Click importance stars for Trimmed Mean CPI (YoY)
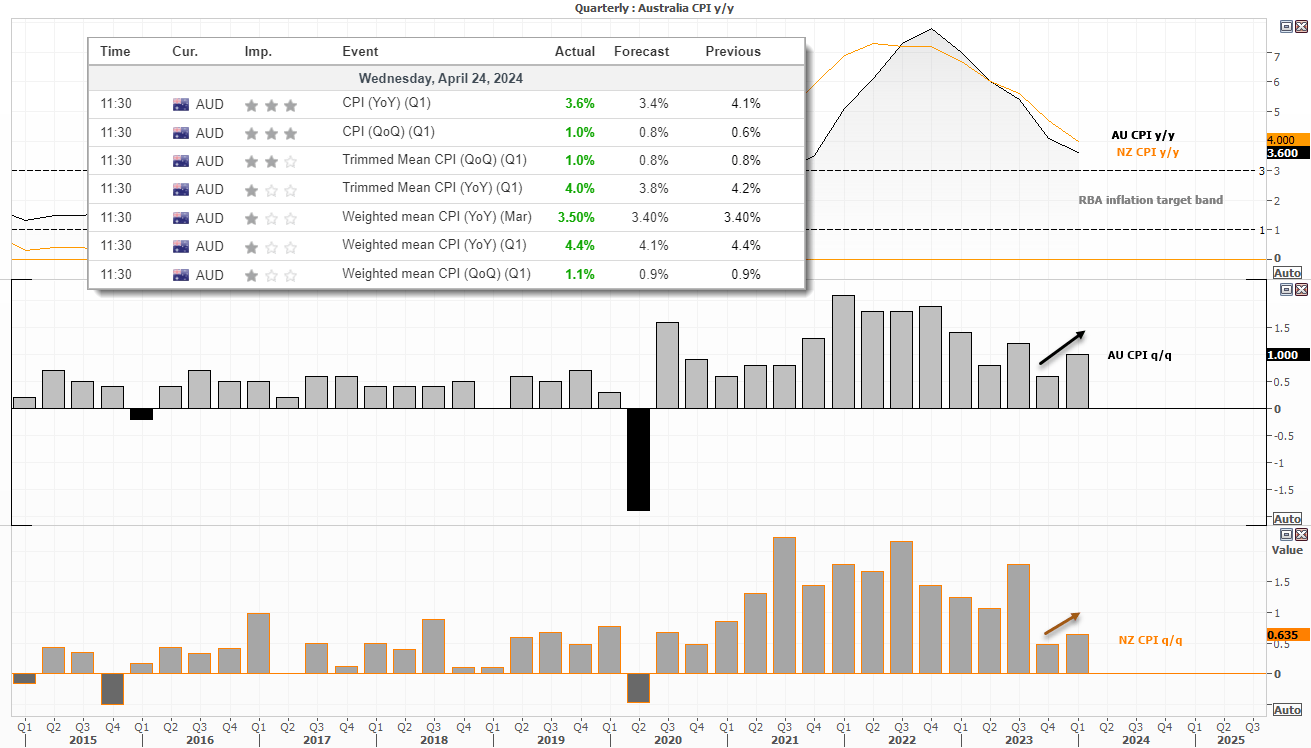 [271, 189]
